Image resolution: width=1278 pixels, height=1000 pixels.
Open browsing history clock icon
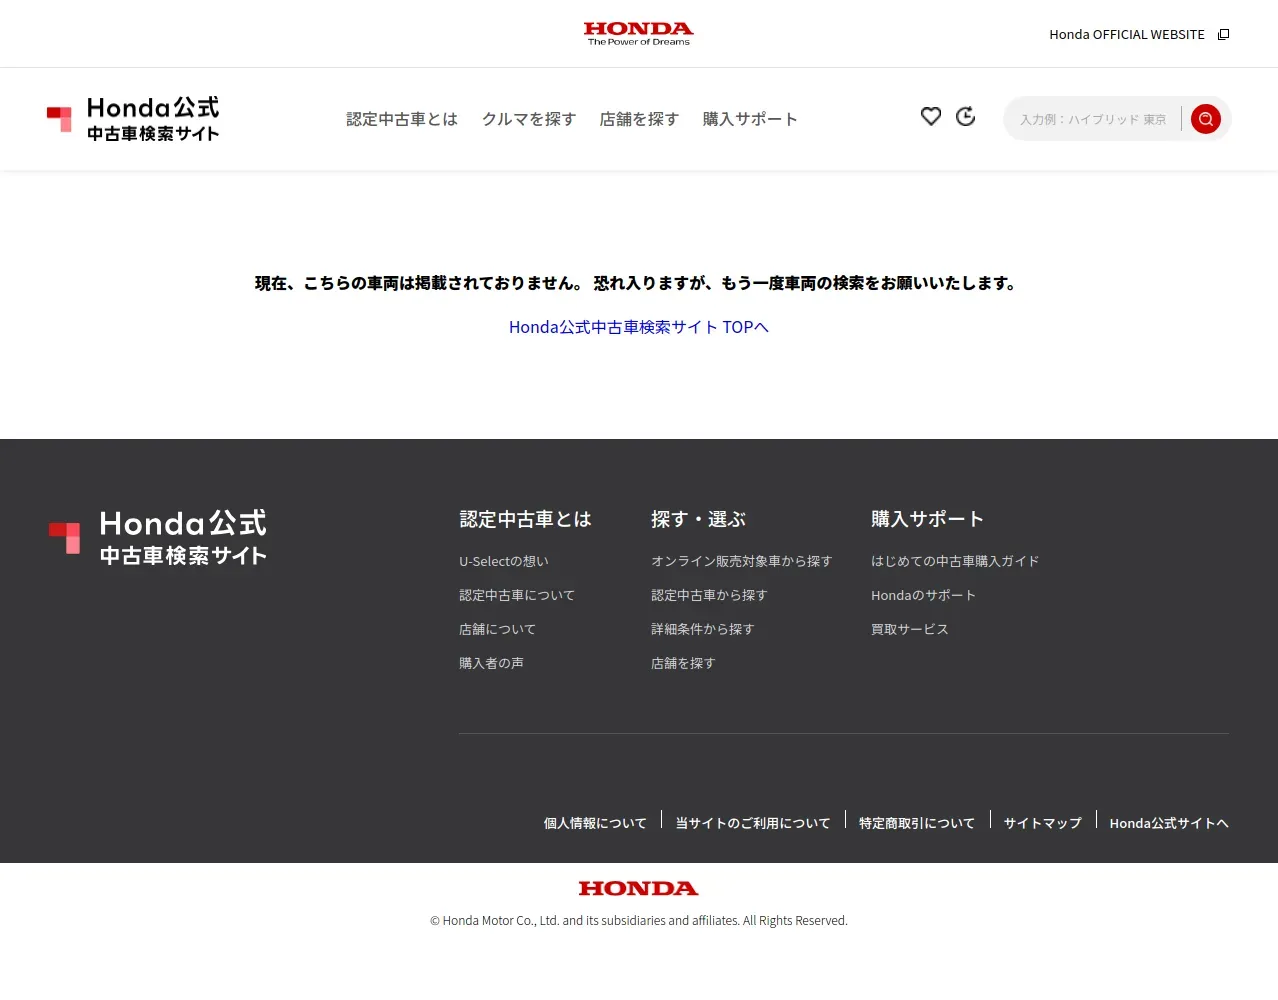(x=965, y=116)
